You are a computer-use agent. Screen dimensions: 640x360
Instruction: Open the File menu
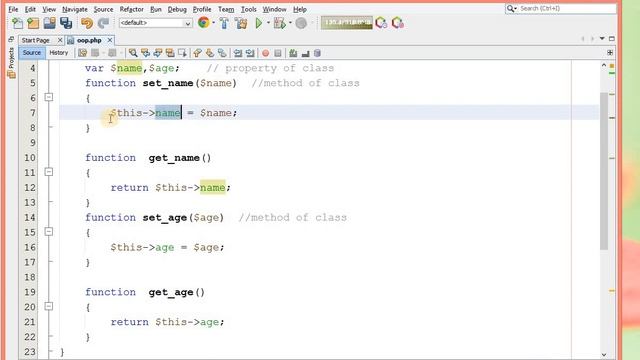[13, 9]
